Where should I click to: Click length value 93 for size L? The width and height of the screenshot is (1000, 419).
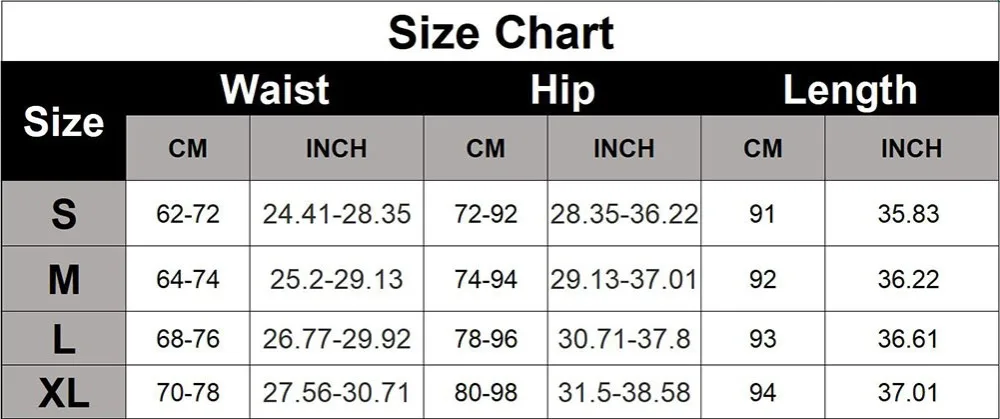(x=762, y=339)
